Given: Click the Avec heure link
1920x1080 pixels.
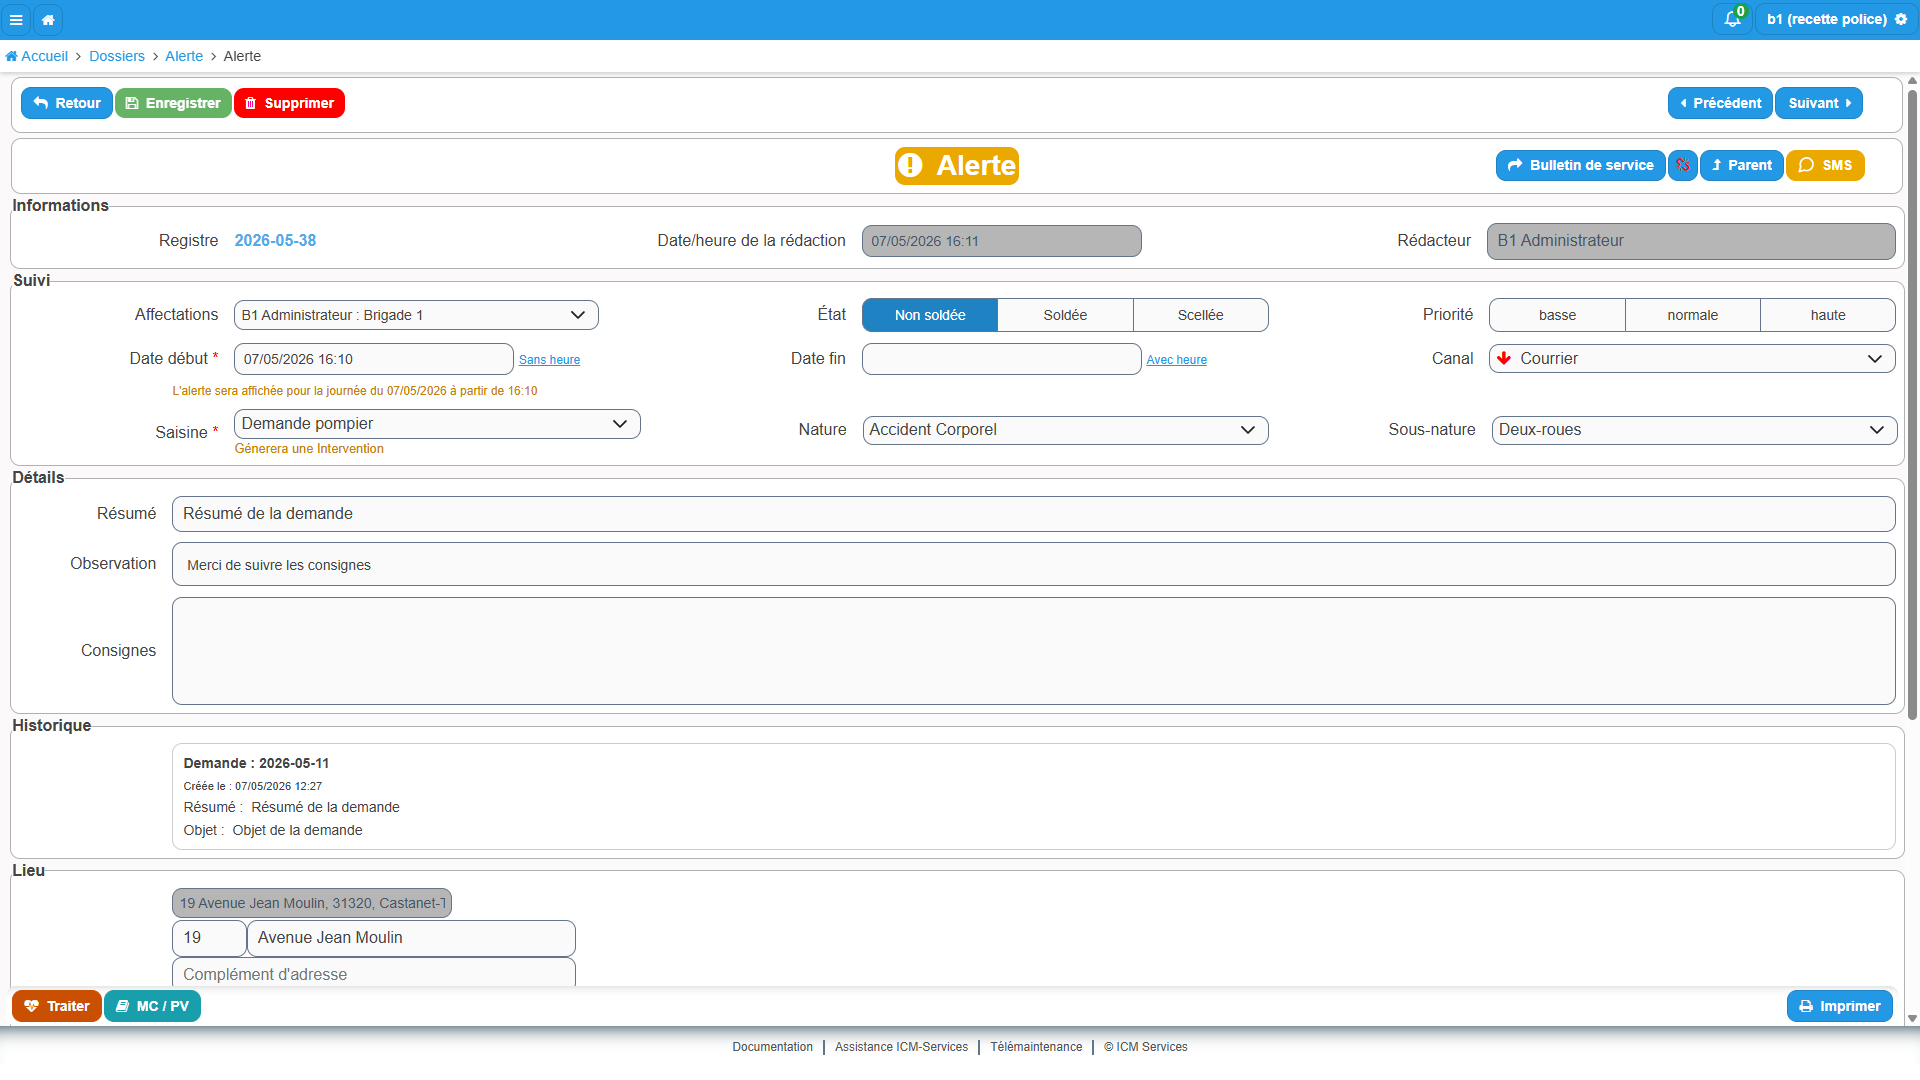Looking at the screenshot, I should tap(1176, 360).
